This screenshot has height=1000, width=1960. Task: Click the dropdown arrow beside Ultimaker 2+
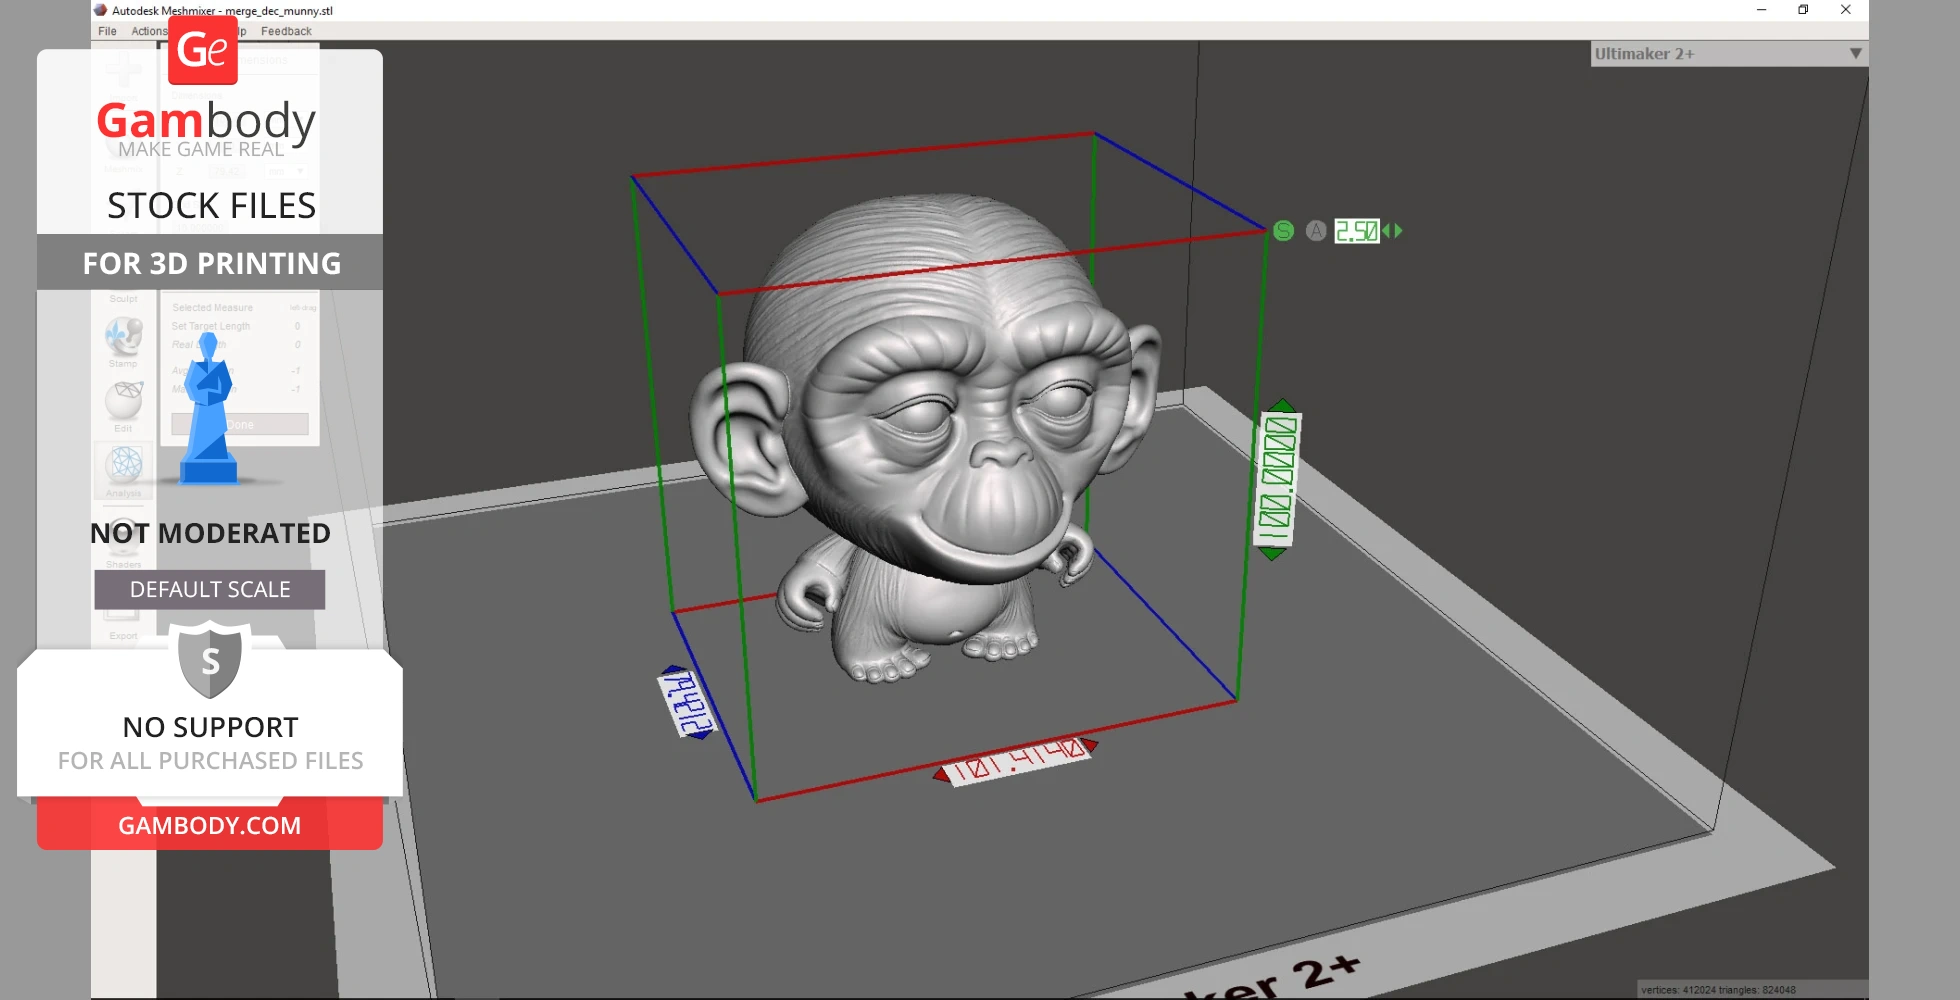click(1855, 54)
